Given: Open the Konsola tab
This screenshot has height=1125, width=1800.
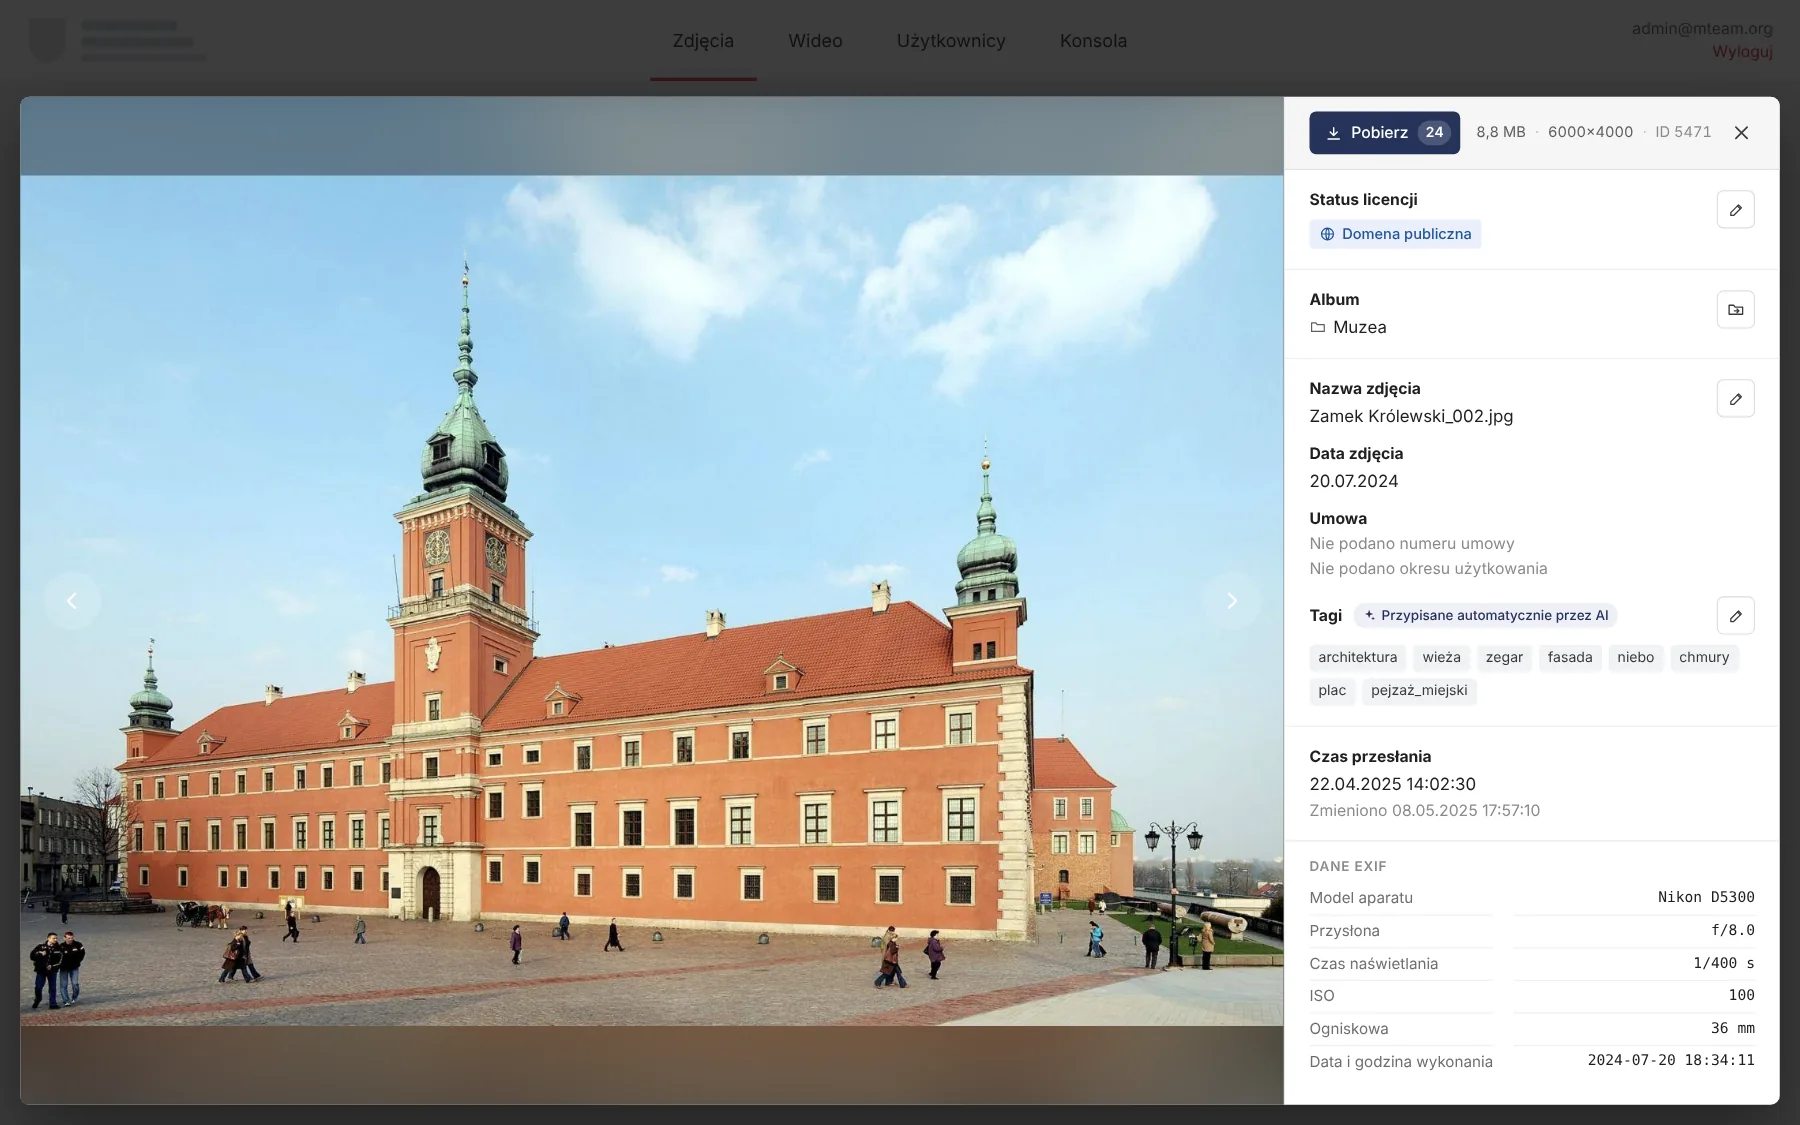Looking at the screenshot, I should tap(1093, 41).
